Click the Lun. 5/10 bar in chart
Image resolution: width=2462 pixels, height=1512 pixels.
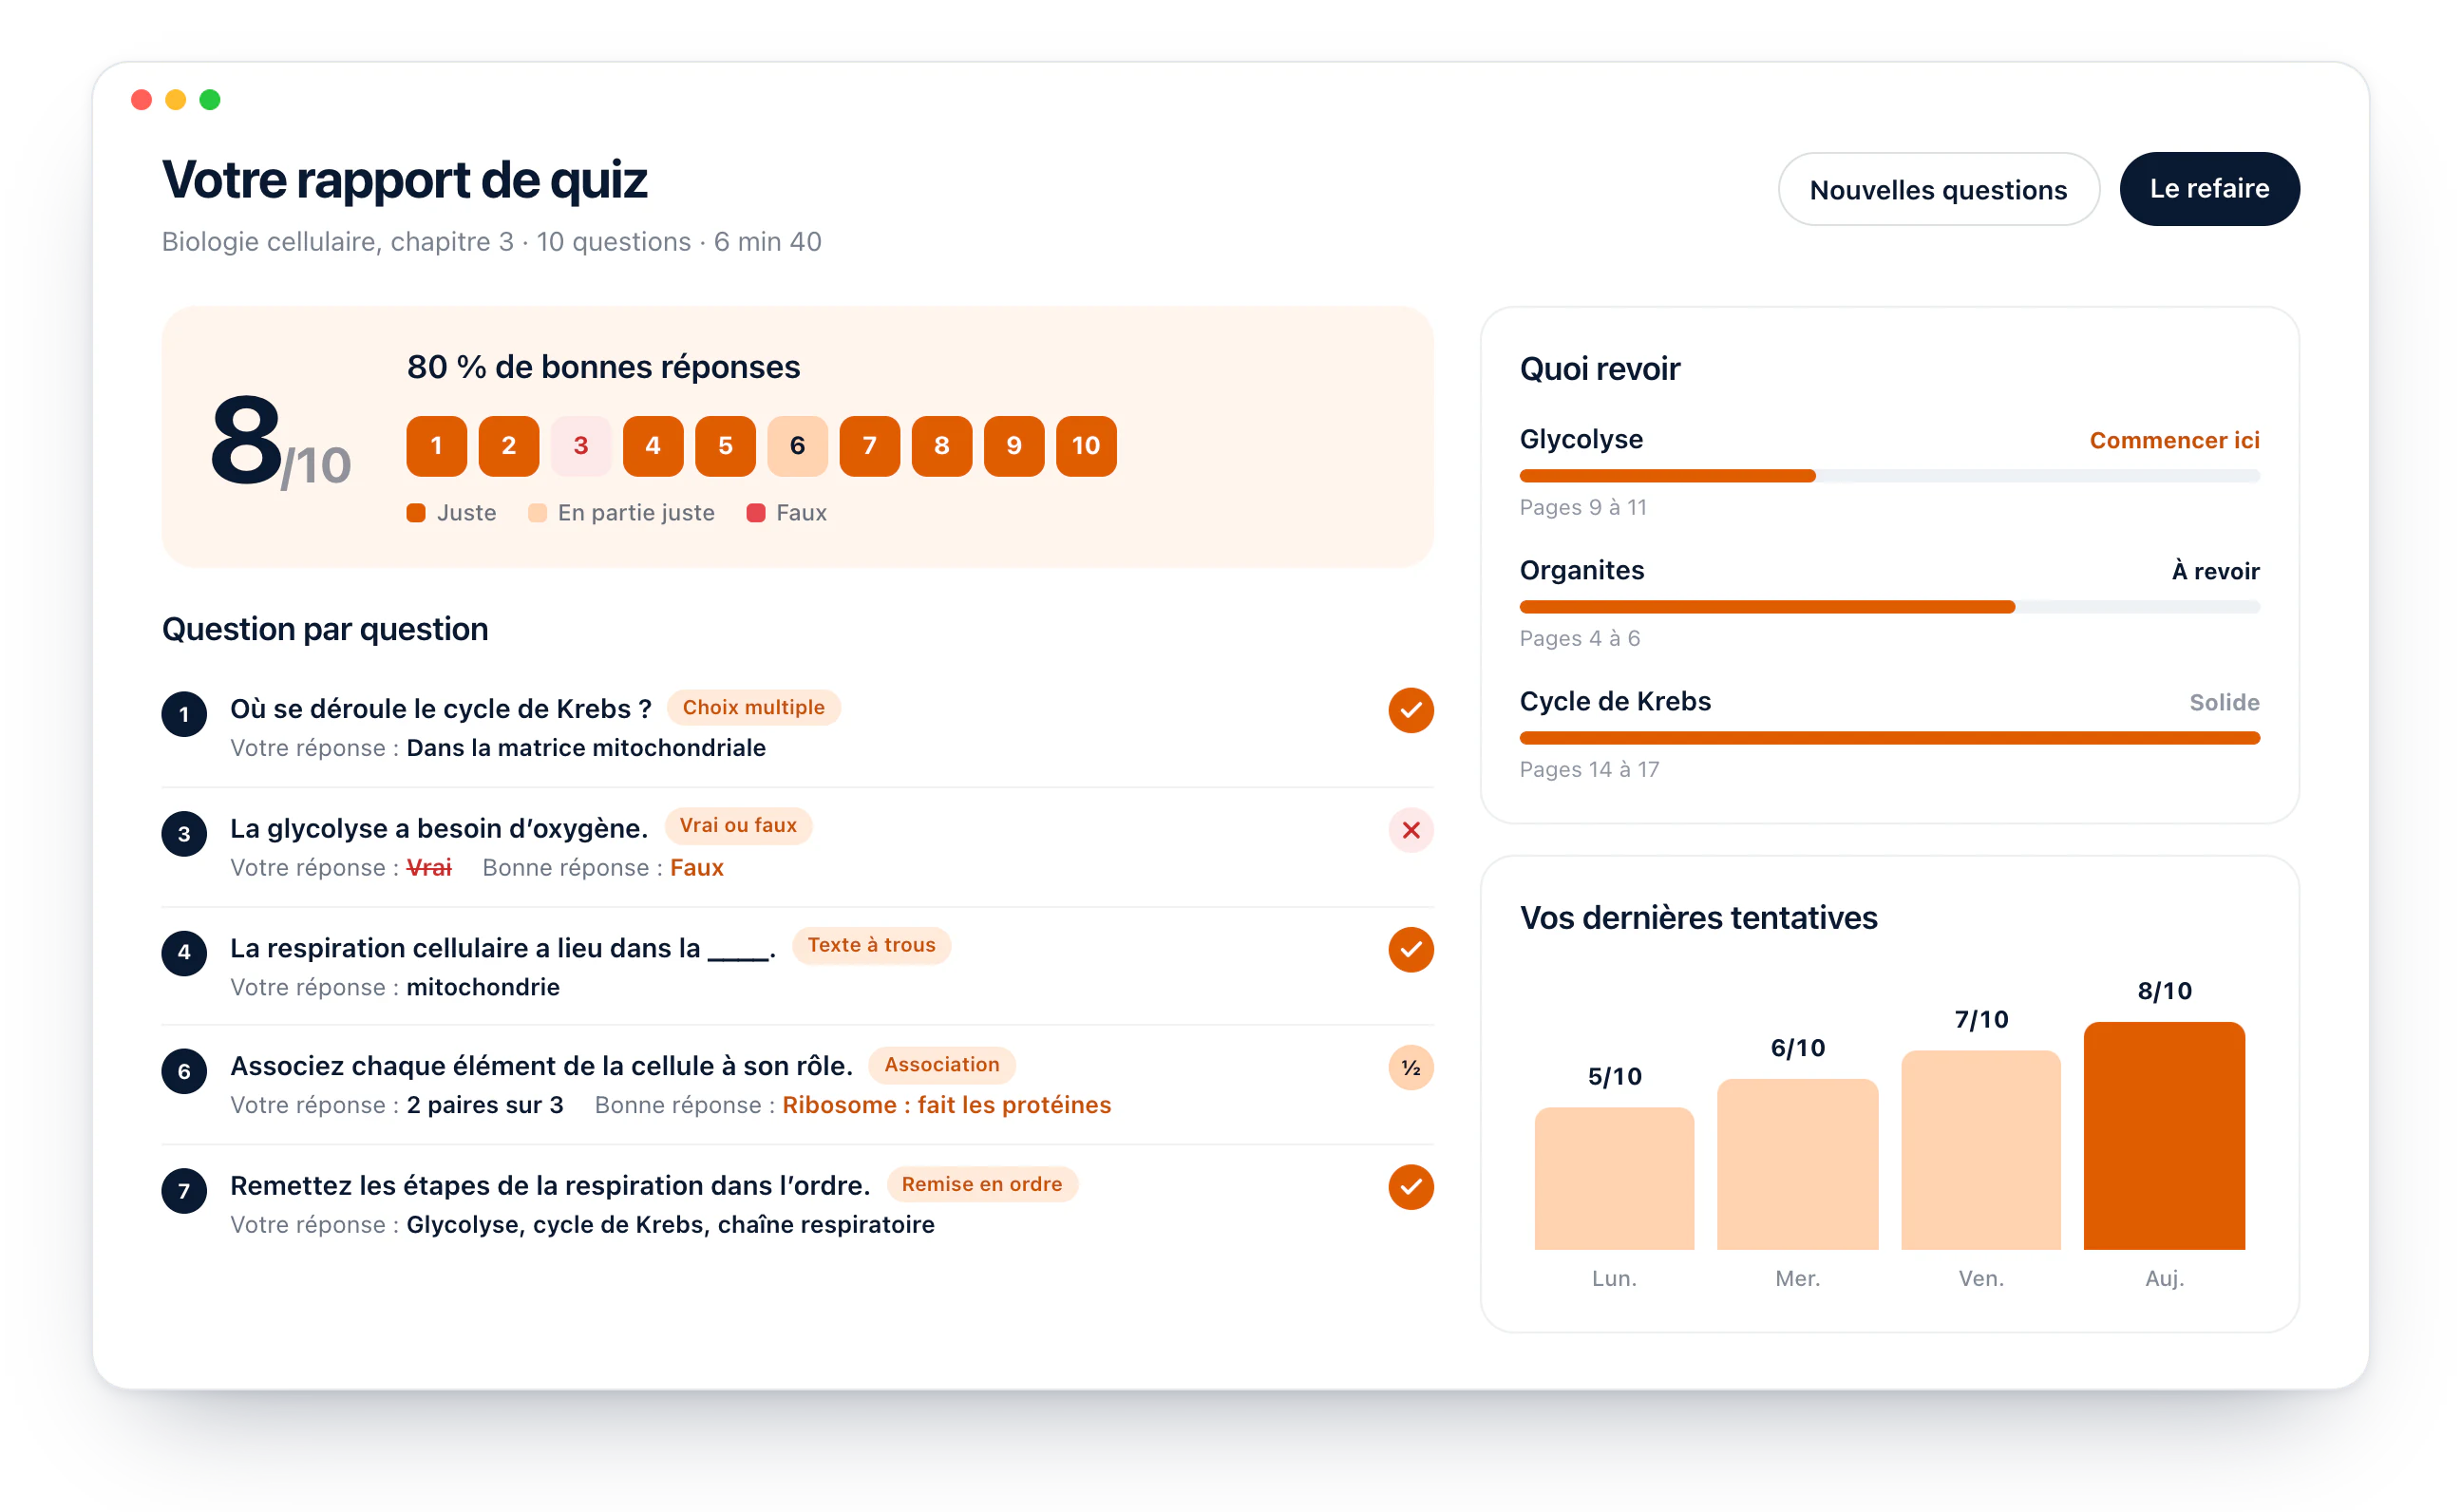[1614, 1178]
